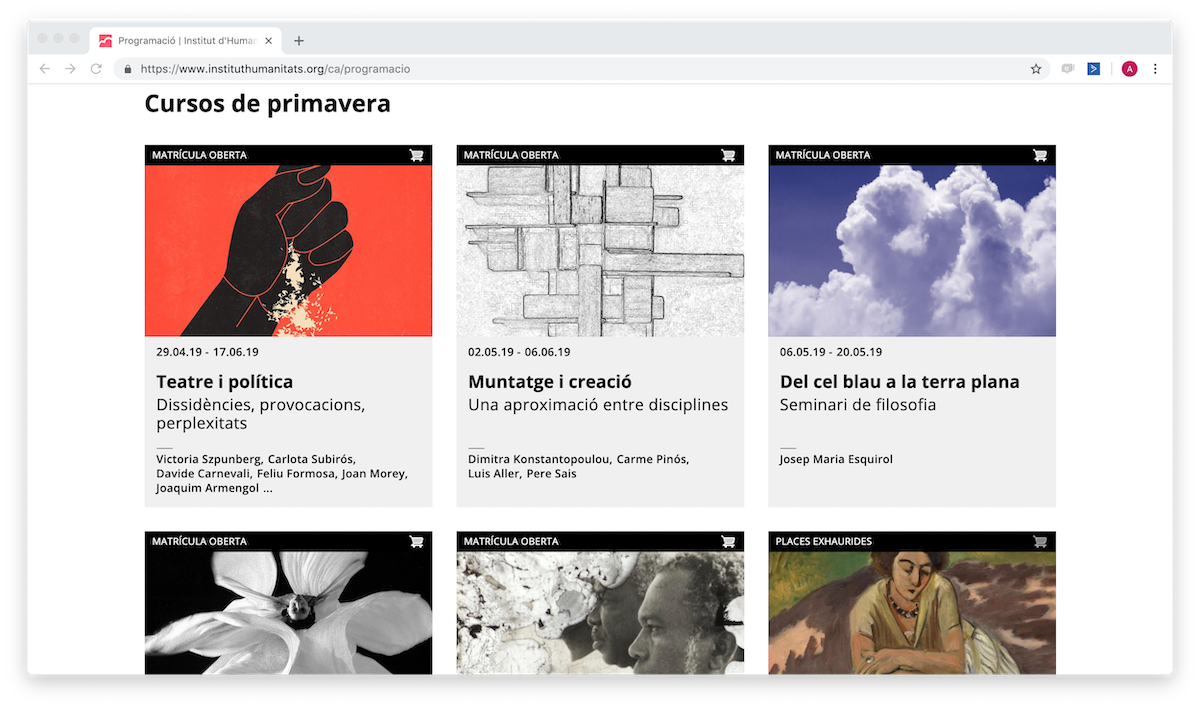Reload the page using the refresh icon
The width and height of the screenshot is (1200, 708).
tap(96, 69)
